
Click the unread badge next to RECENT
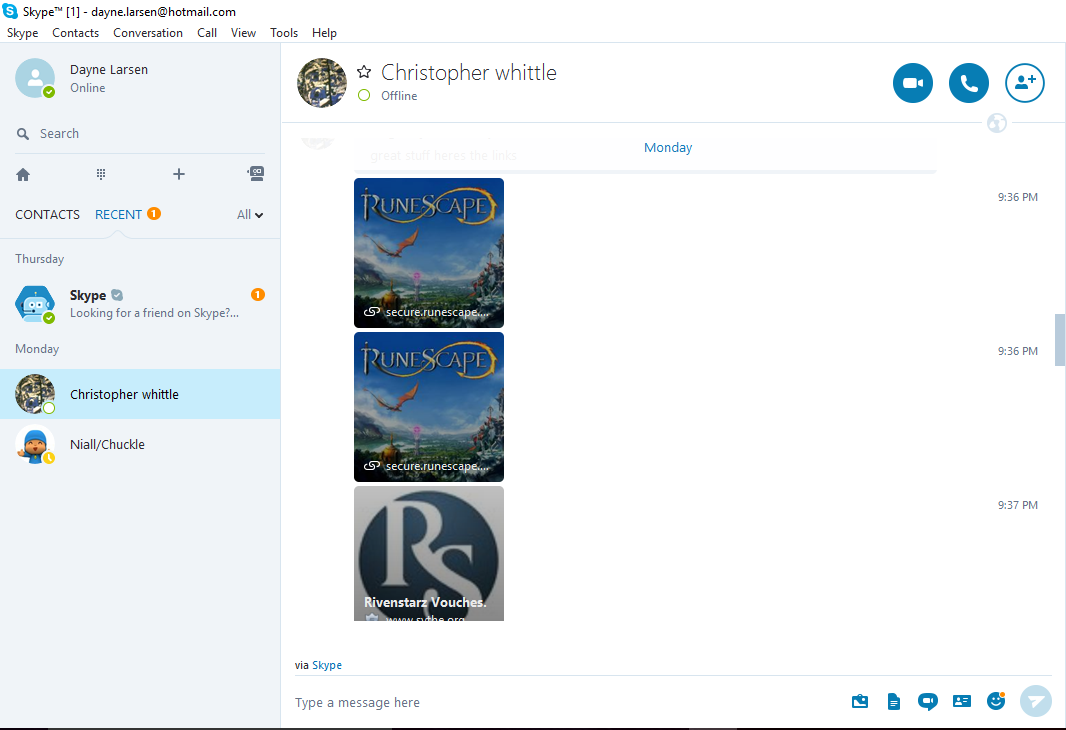point(154,213)
